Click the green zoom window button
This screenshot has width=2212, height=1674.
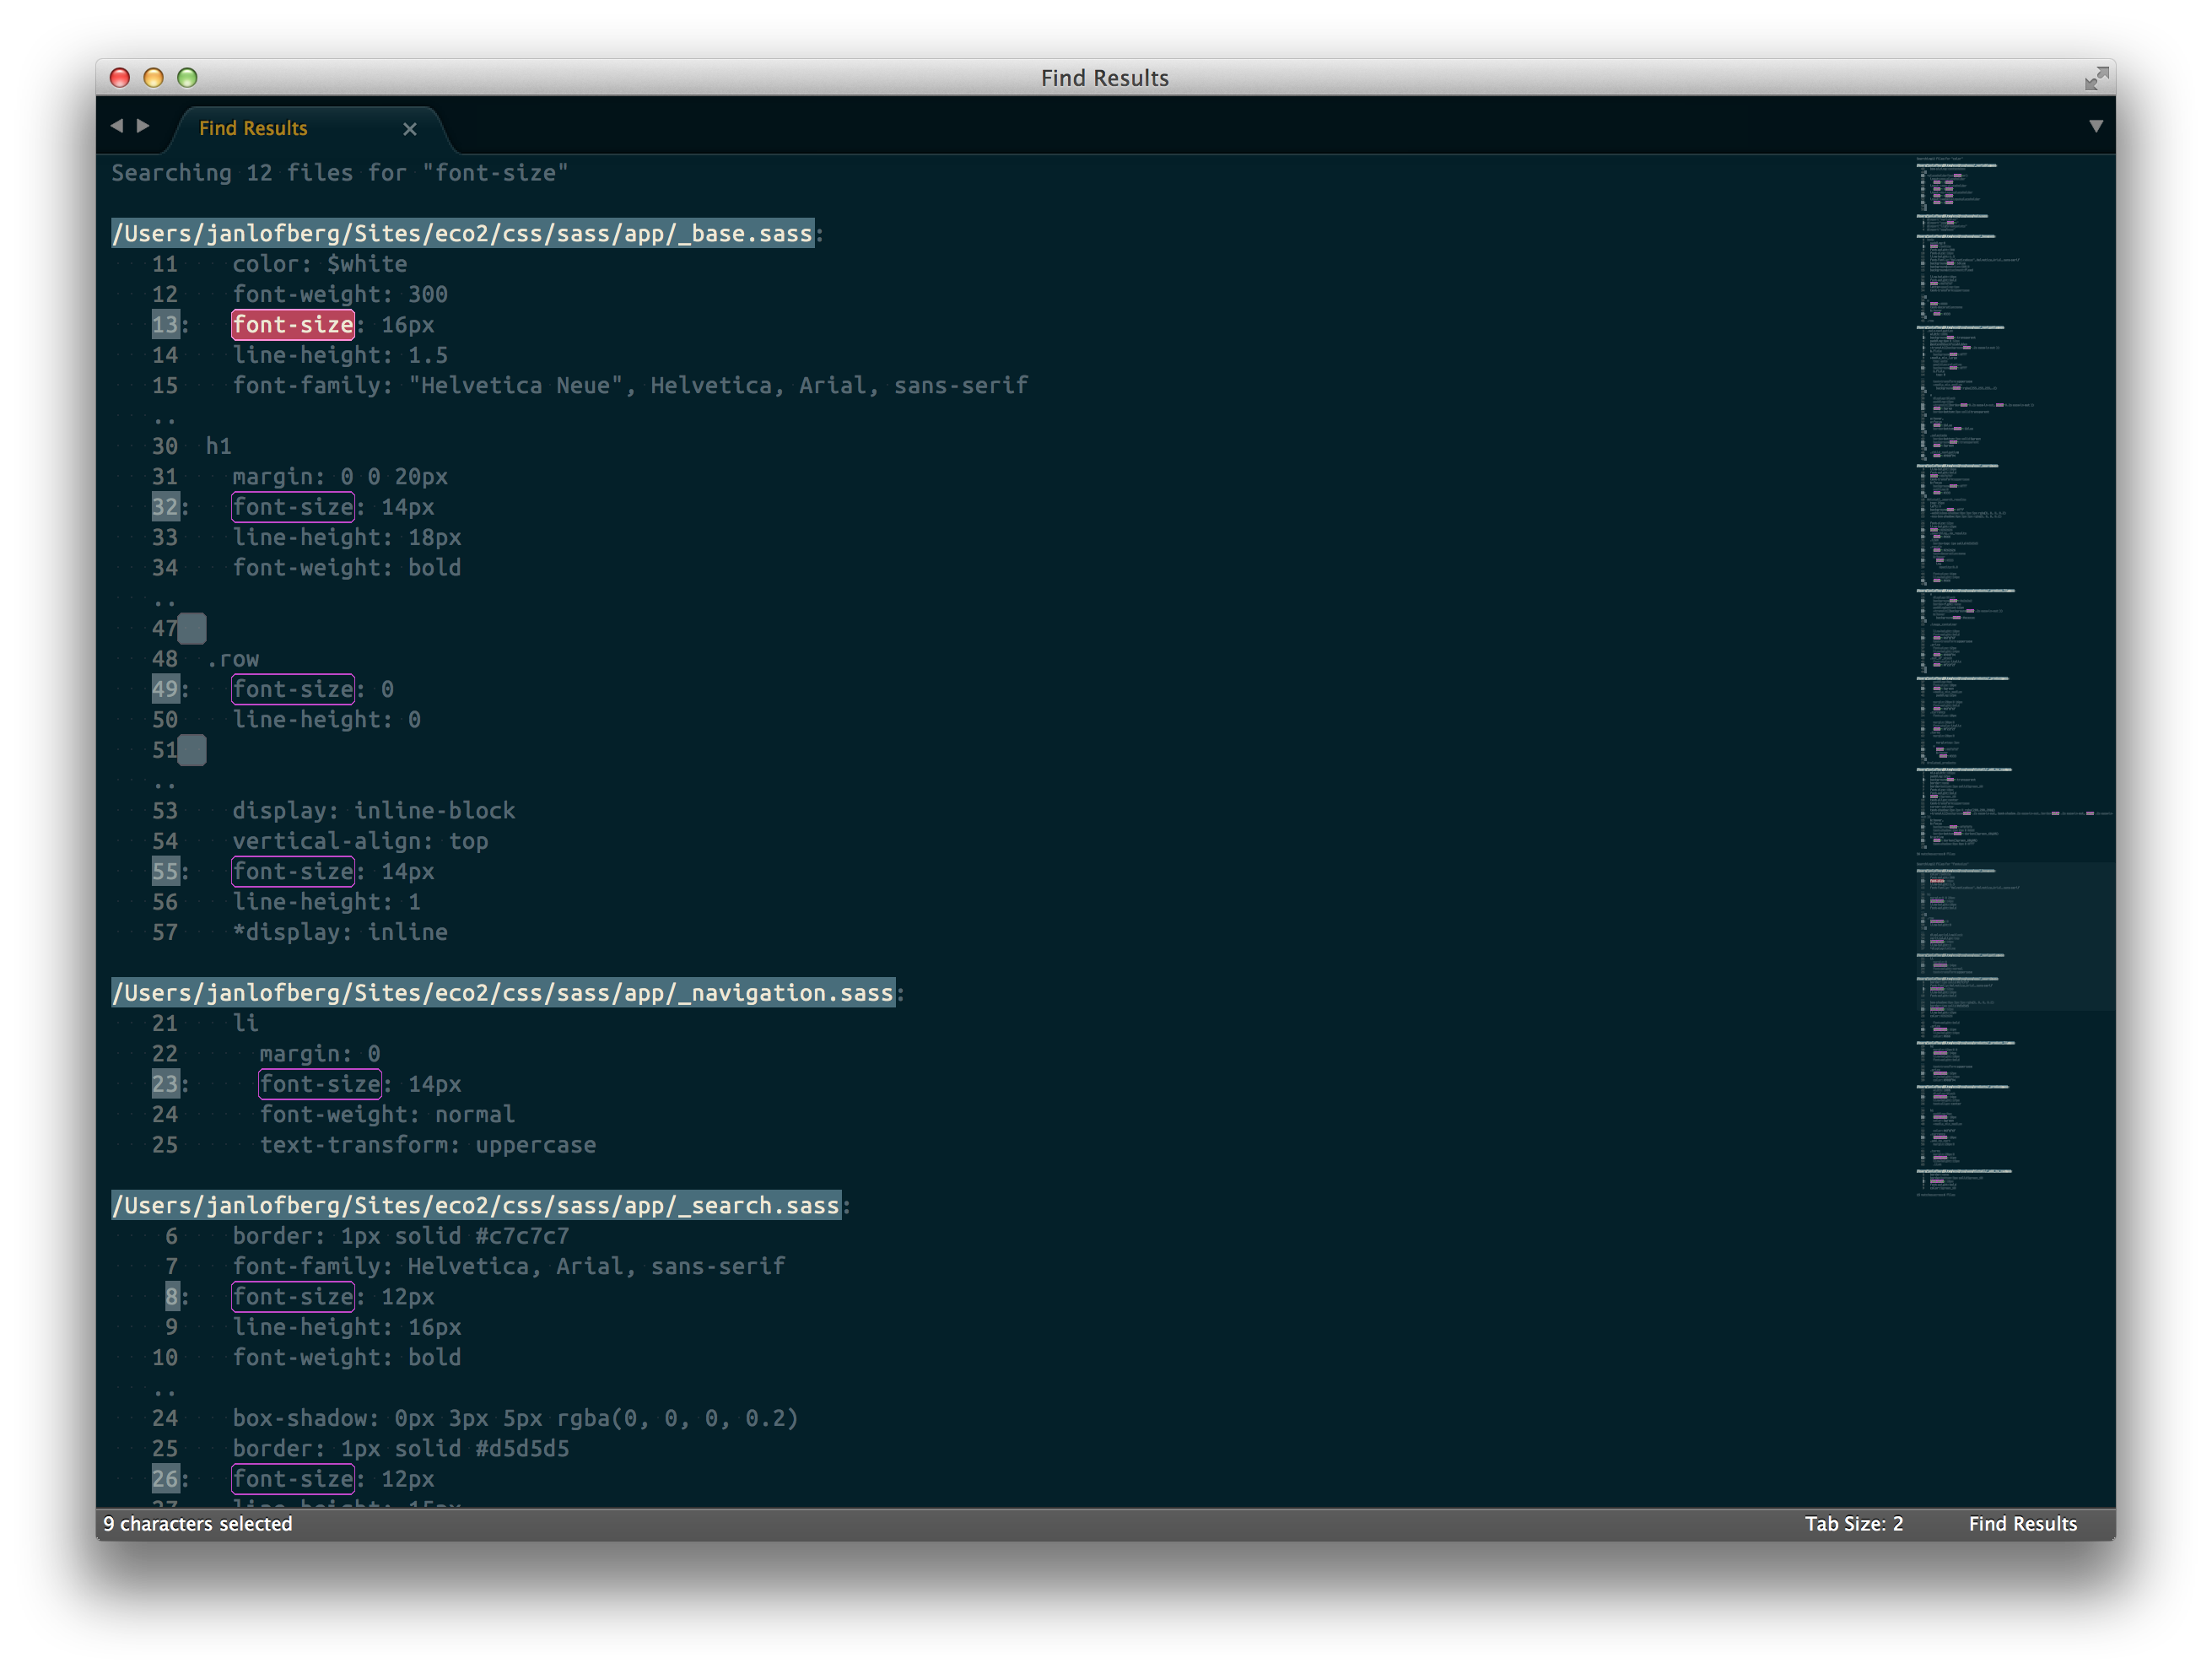[187, 78]
